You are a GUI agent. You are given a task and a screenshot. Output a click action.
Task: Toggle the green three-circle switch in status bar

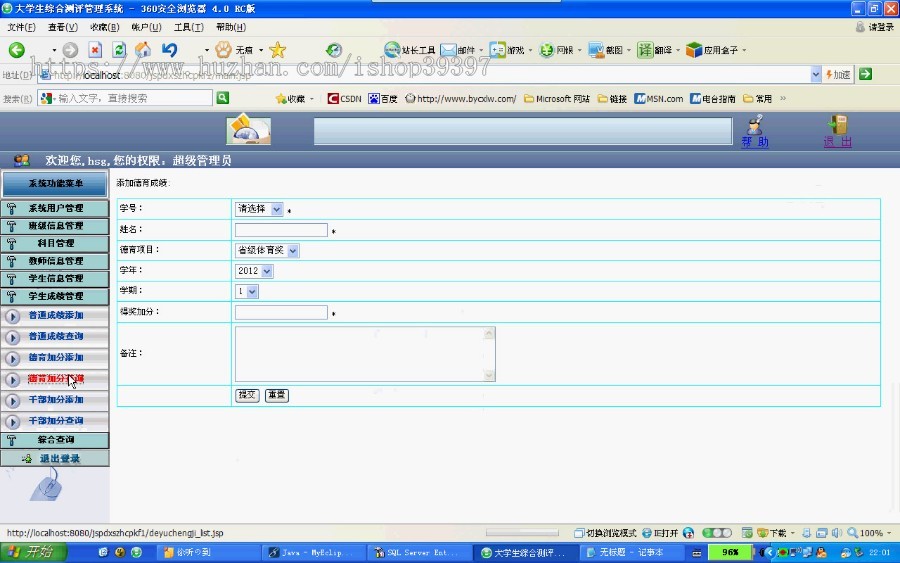(717, 533)
